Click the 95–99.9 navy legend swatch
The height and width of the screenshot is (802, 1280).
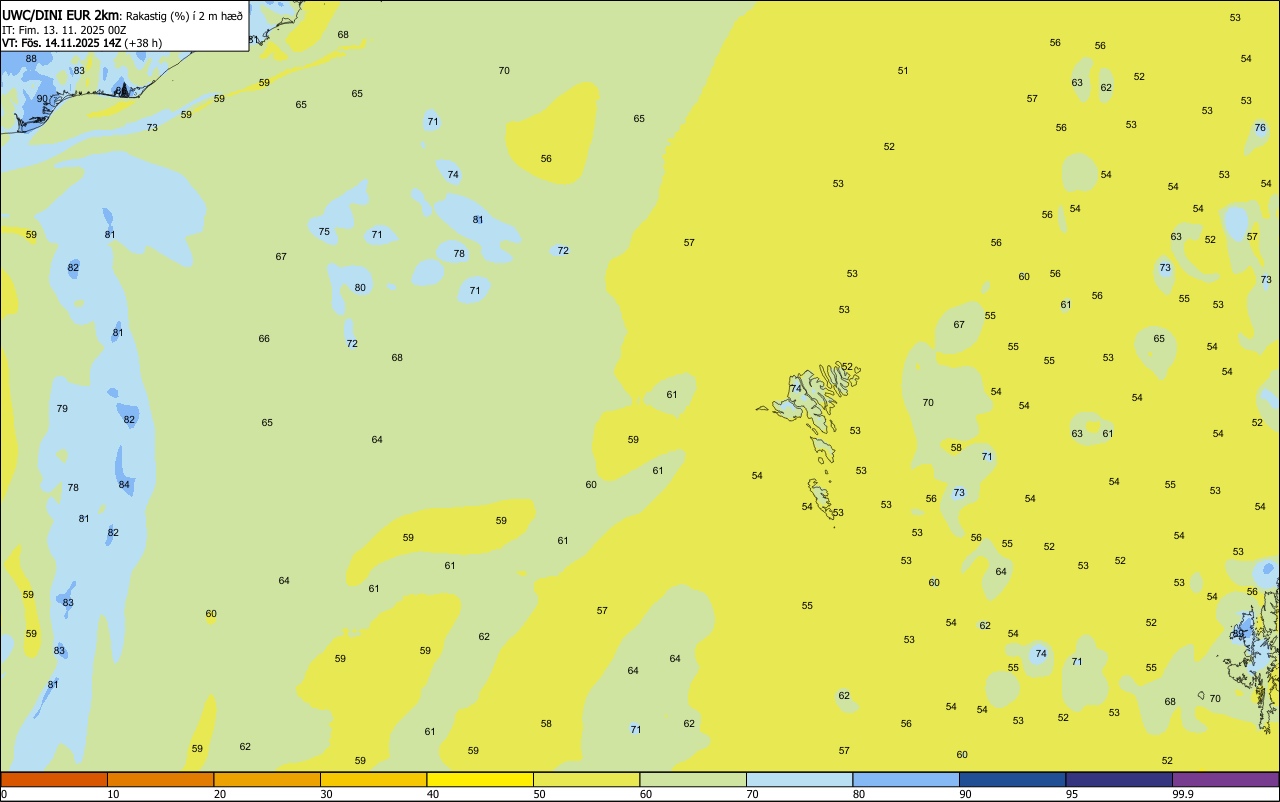[x=1119, y=779]
